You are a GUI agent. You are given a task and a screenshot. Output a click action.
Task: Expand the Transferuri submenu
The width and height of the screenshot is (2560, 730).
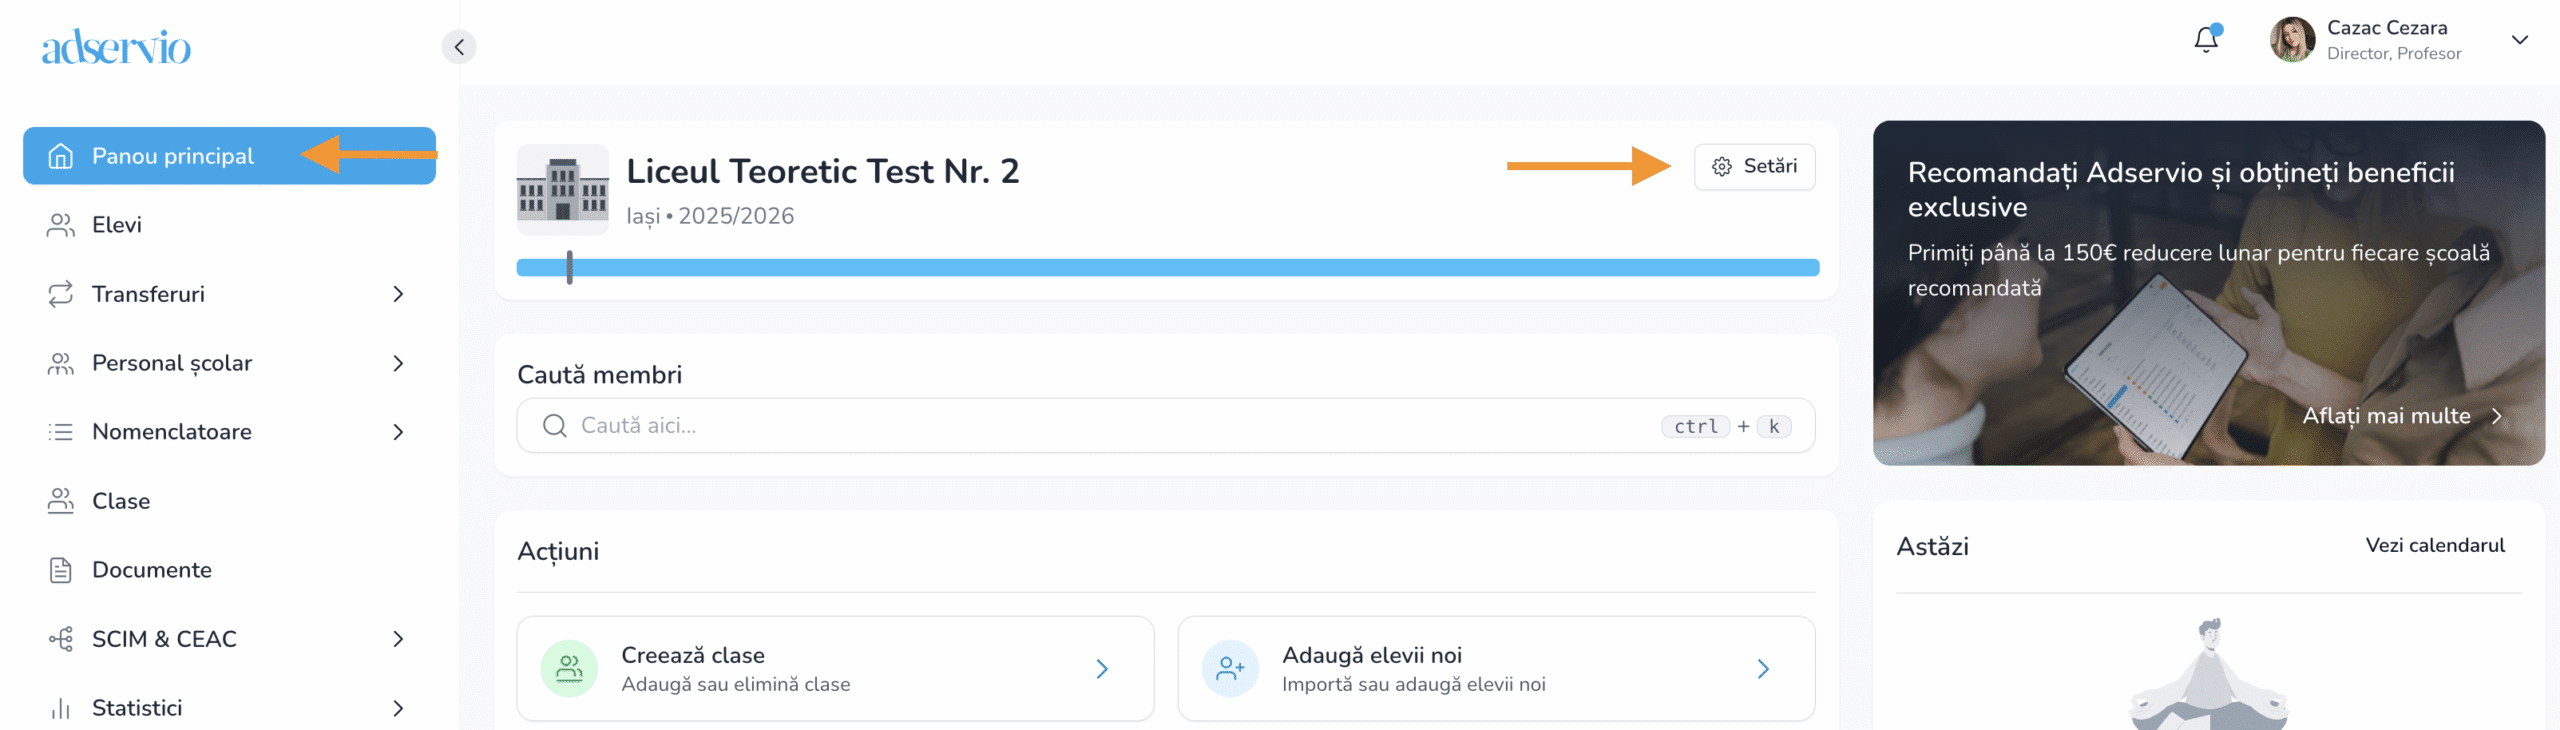coord(398,294)
